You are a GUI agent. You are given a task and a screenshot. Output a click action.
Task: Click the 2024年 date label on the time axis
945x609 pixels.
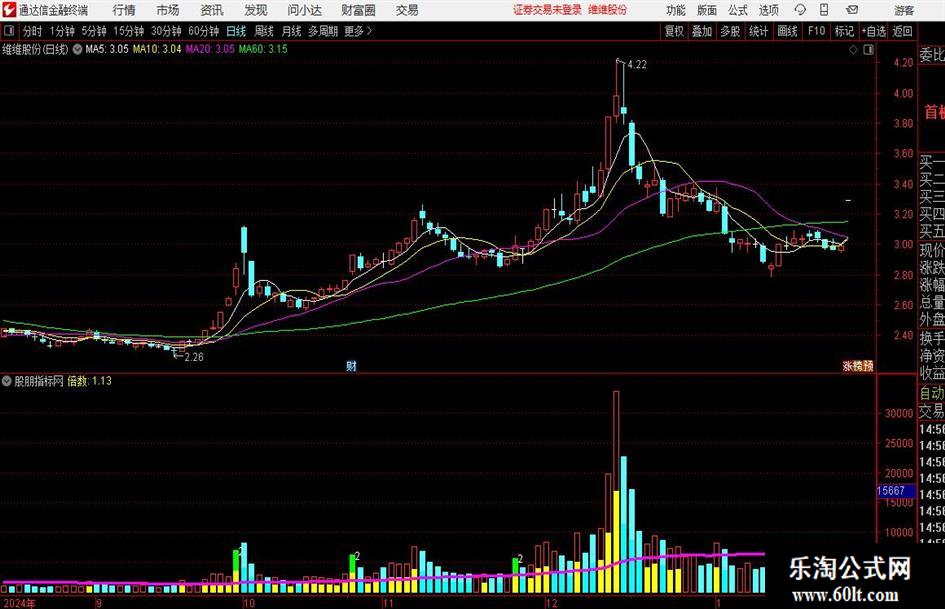pos(18,603)
